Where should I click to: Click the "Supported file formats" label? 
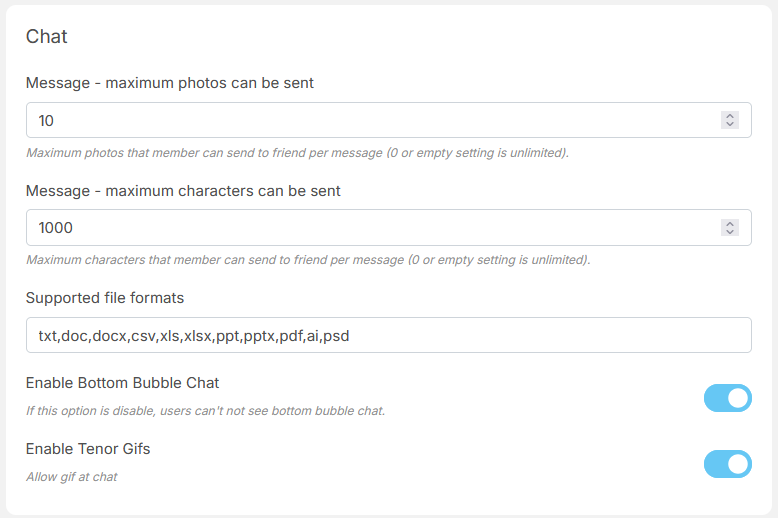105,298
